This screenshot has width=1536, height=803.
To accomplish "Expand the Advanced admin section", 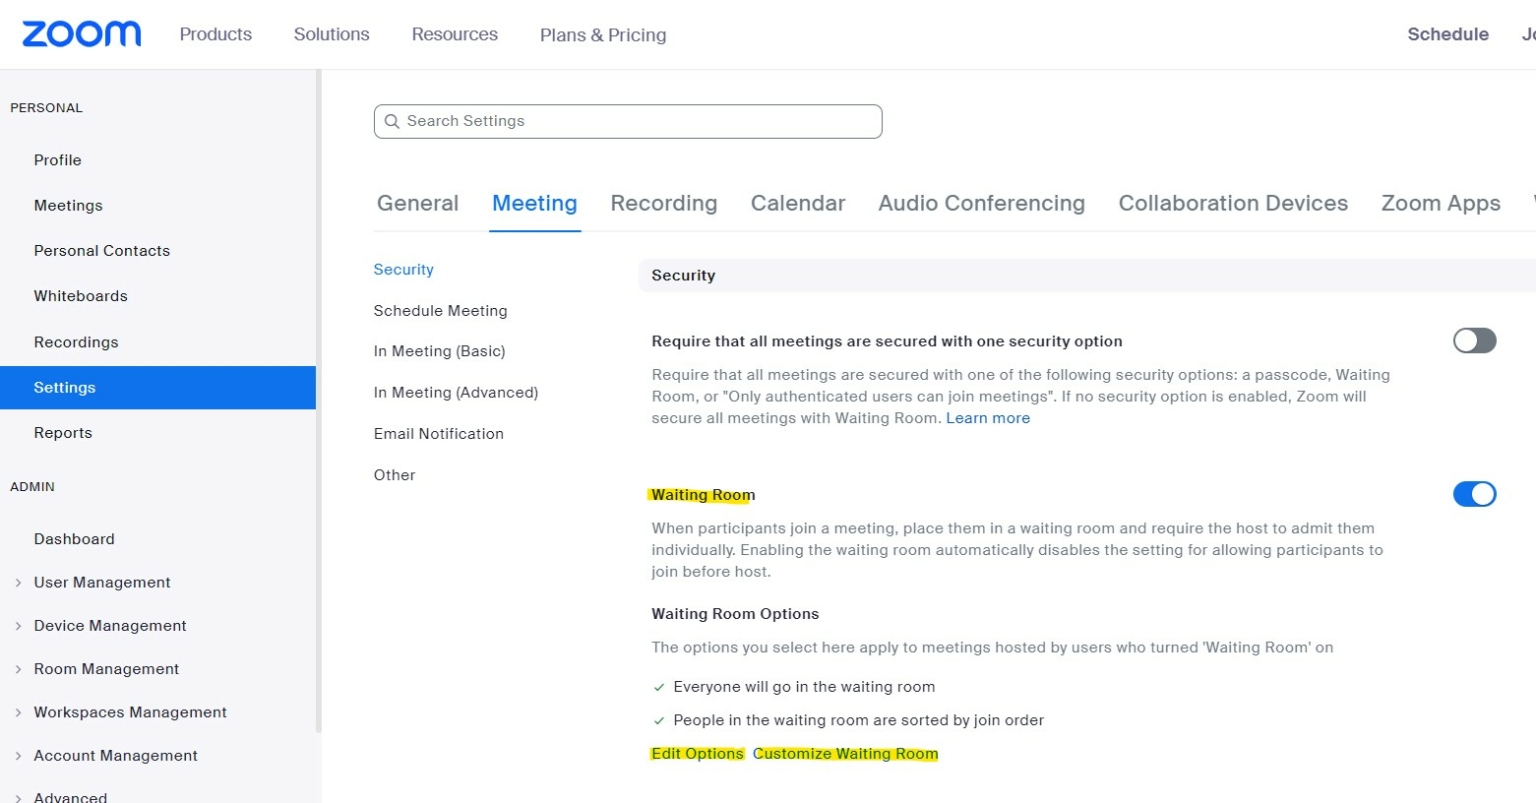I will [69, 795].
